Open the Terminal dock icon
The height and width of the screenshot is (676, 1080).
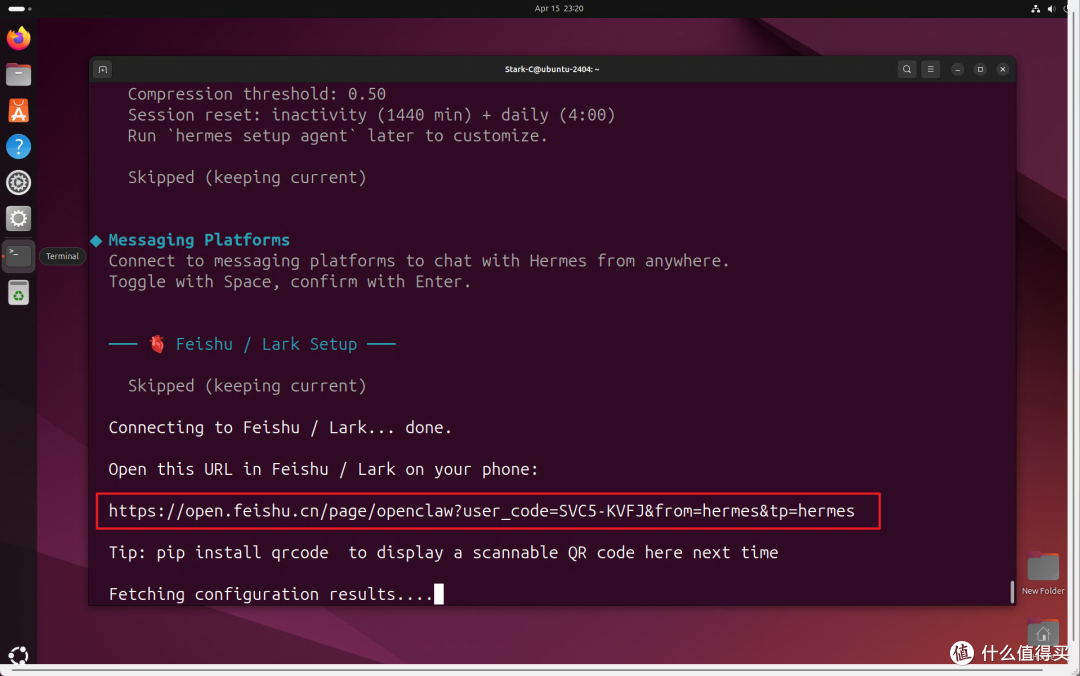pyautogui.click(x=19, y=255)
